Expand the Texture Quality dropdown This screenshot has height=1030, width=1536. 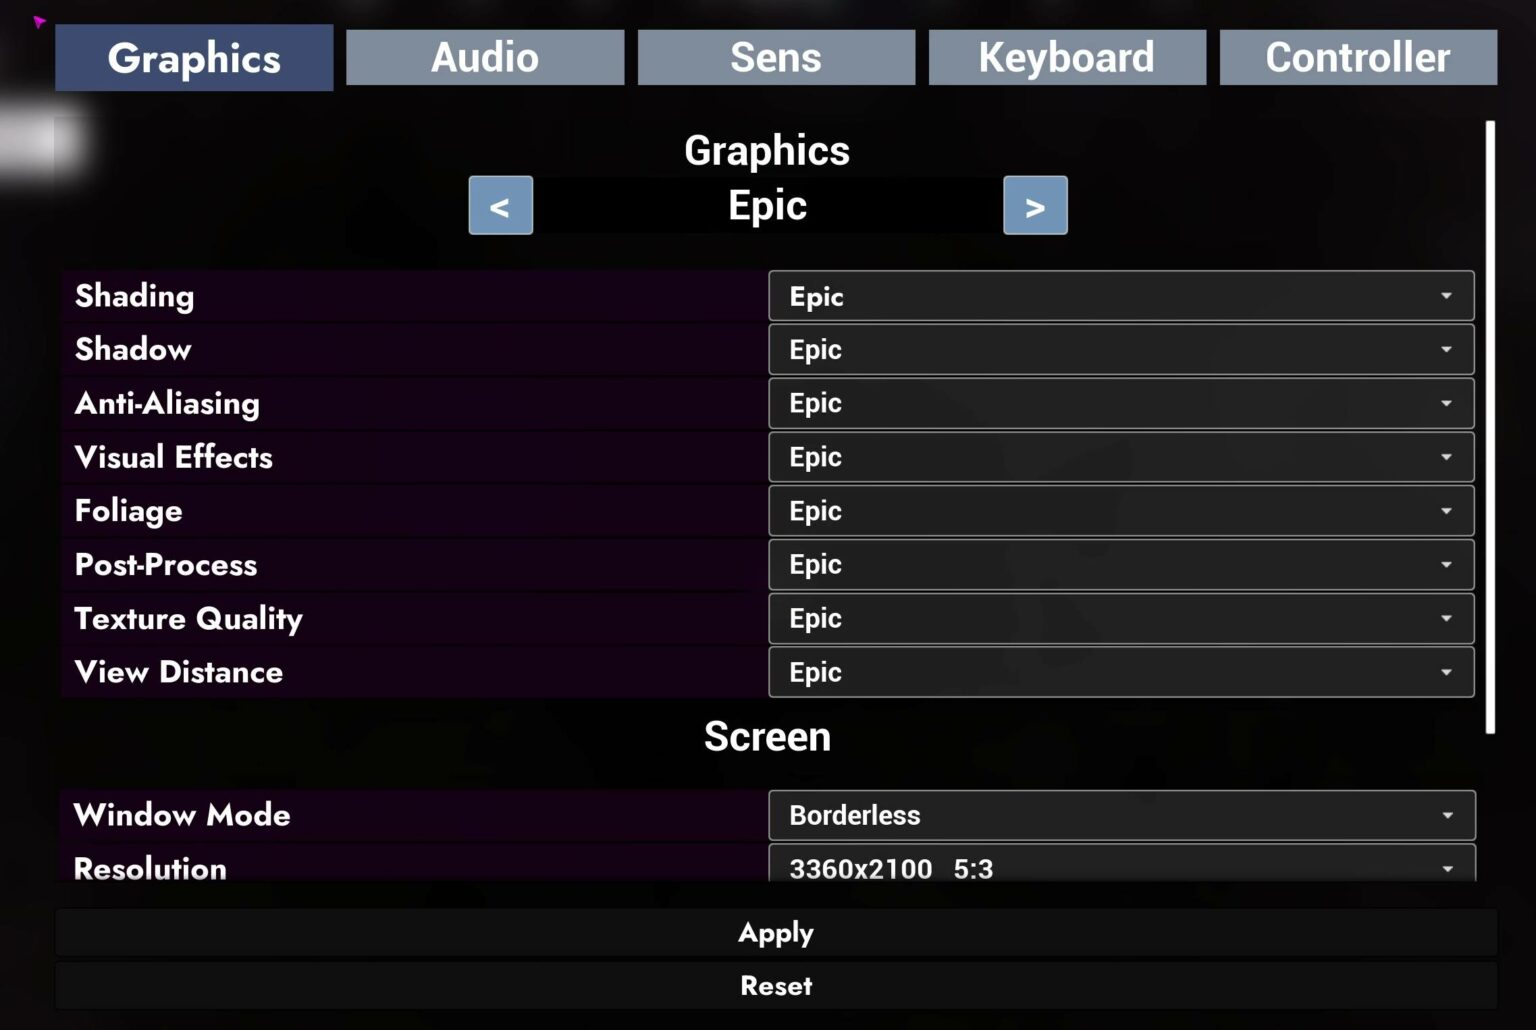(x=1120, y=618)
